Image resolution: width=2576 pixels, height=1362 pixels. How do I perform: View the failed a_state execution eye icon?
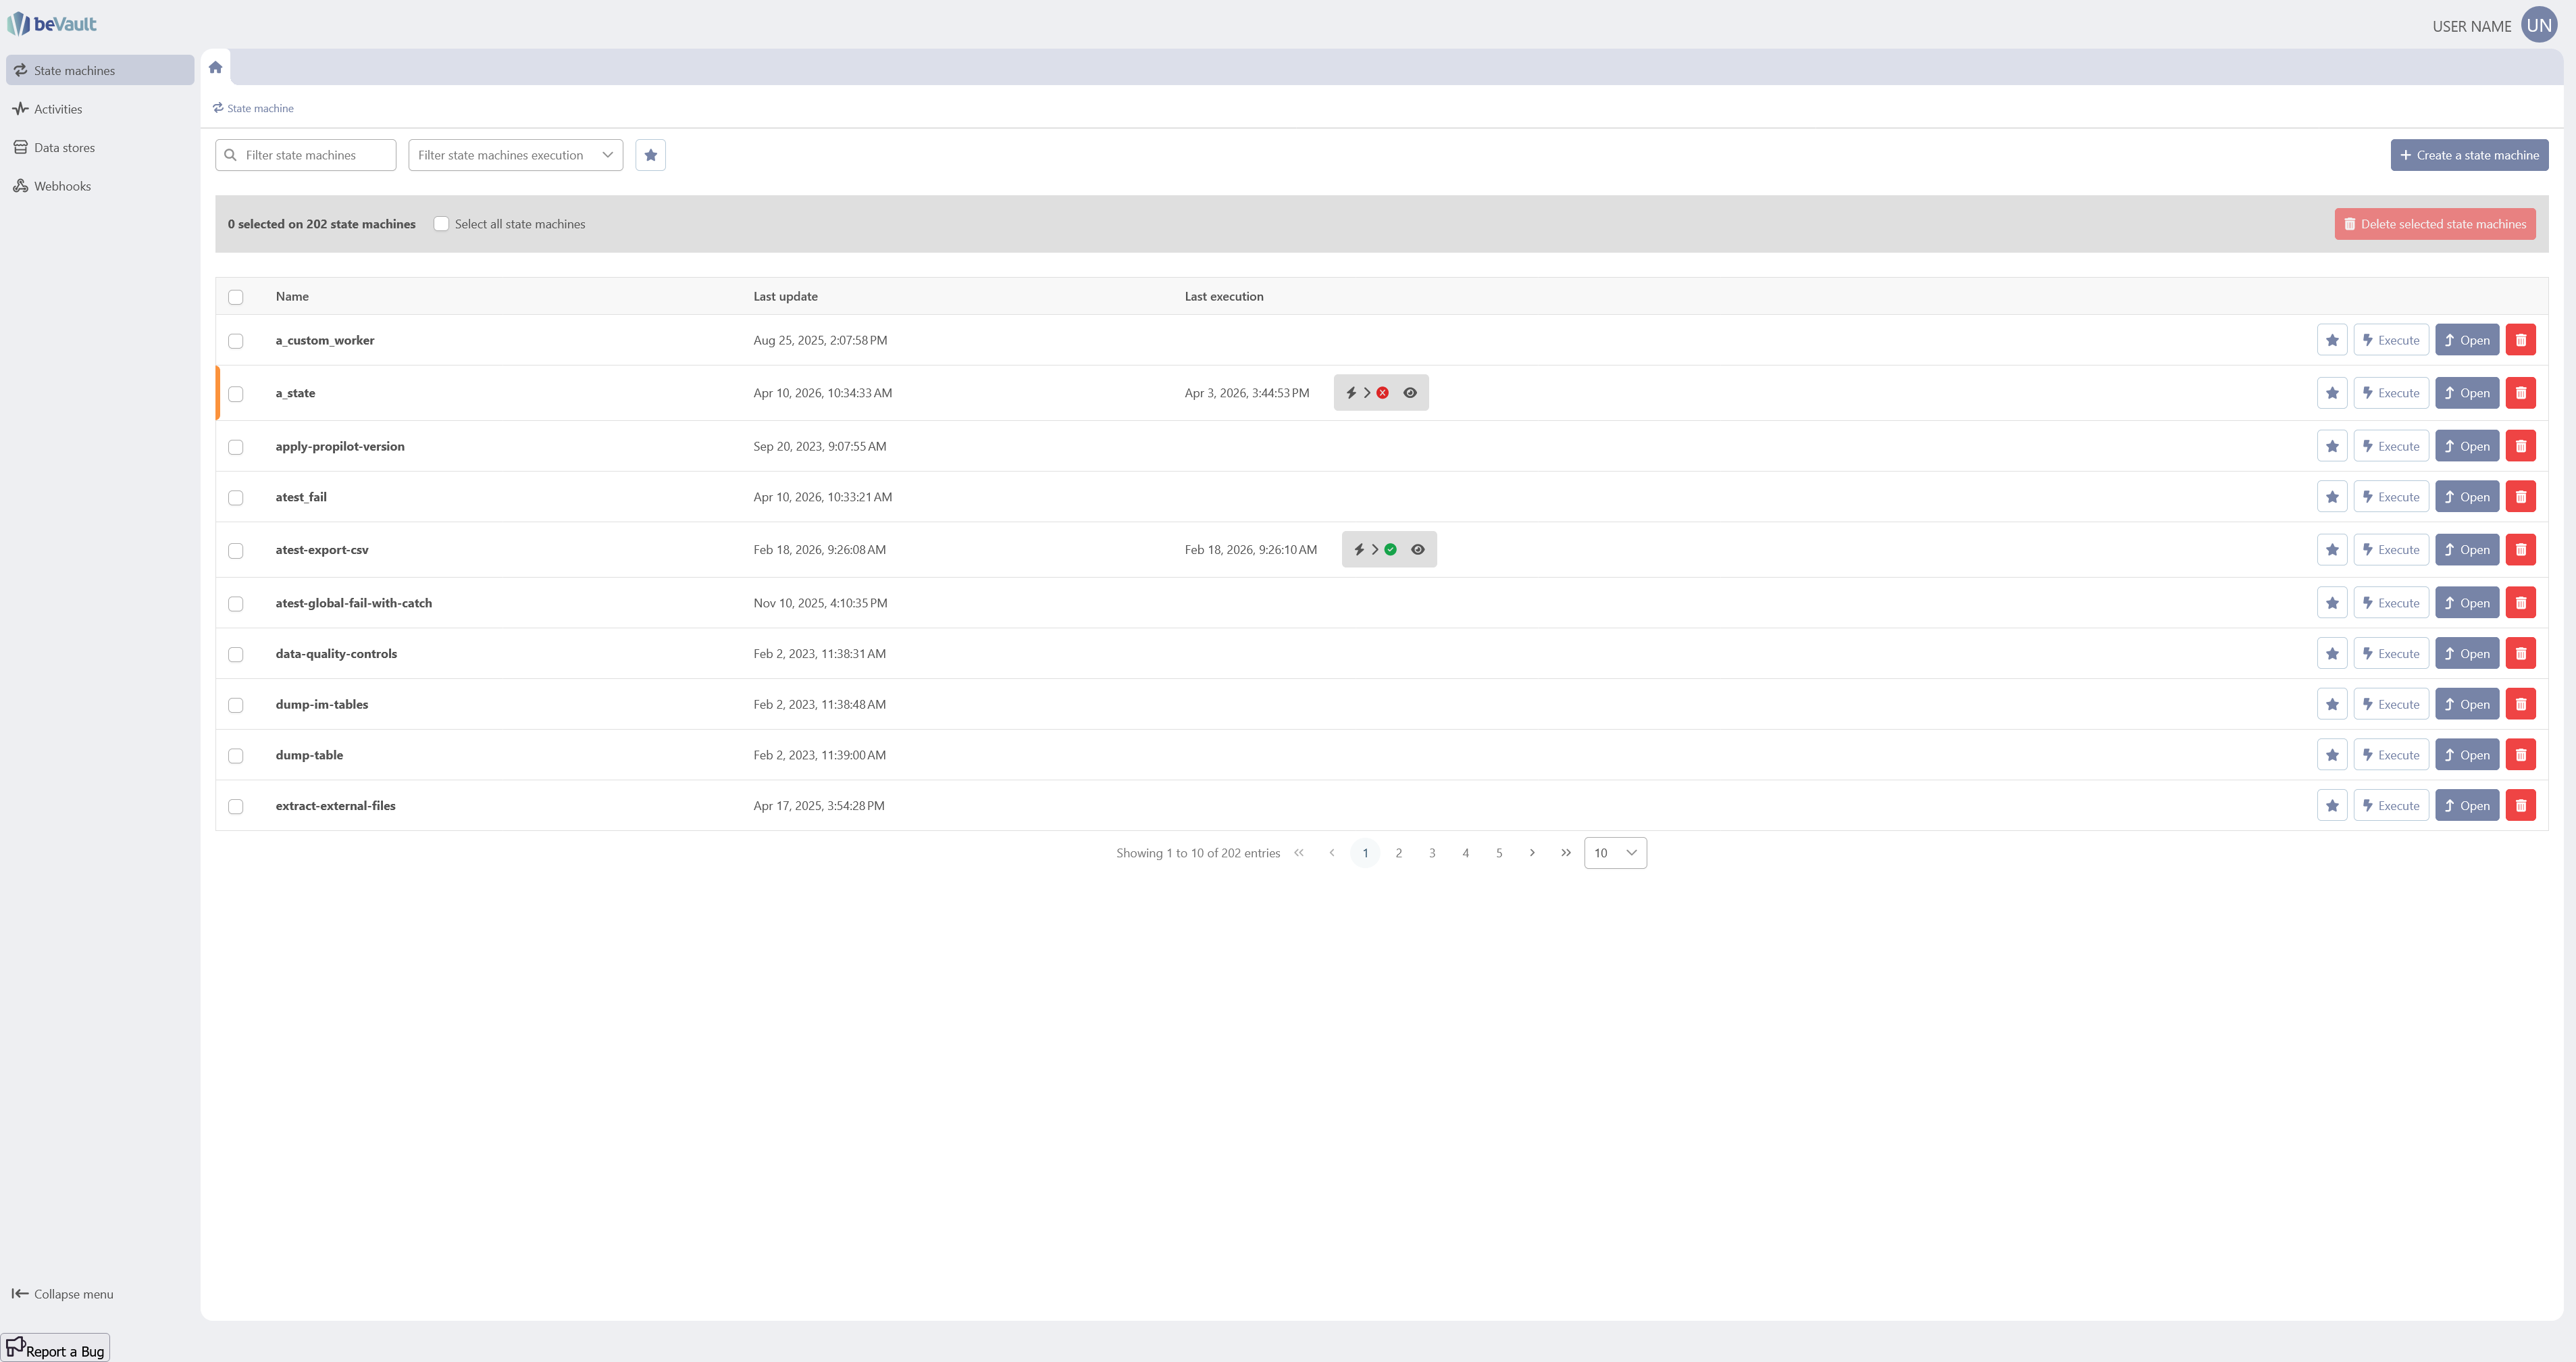tap(1410, 393)
